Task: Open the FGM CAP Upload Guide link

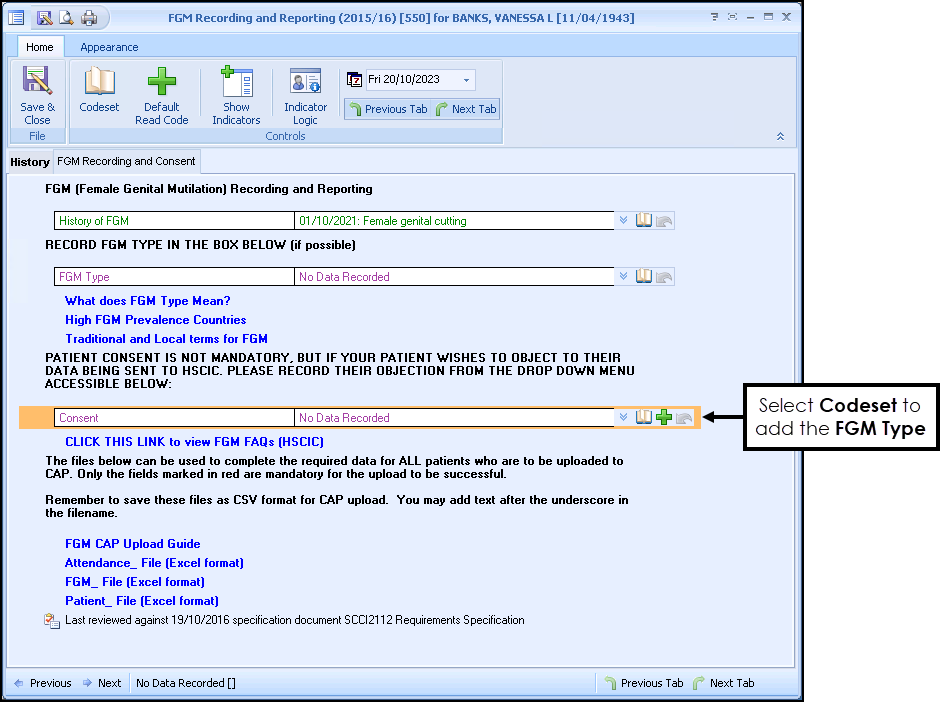Action: click(132, 544)
